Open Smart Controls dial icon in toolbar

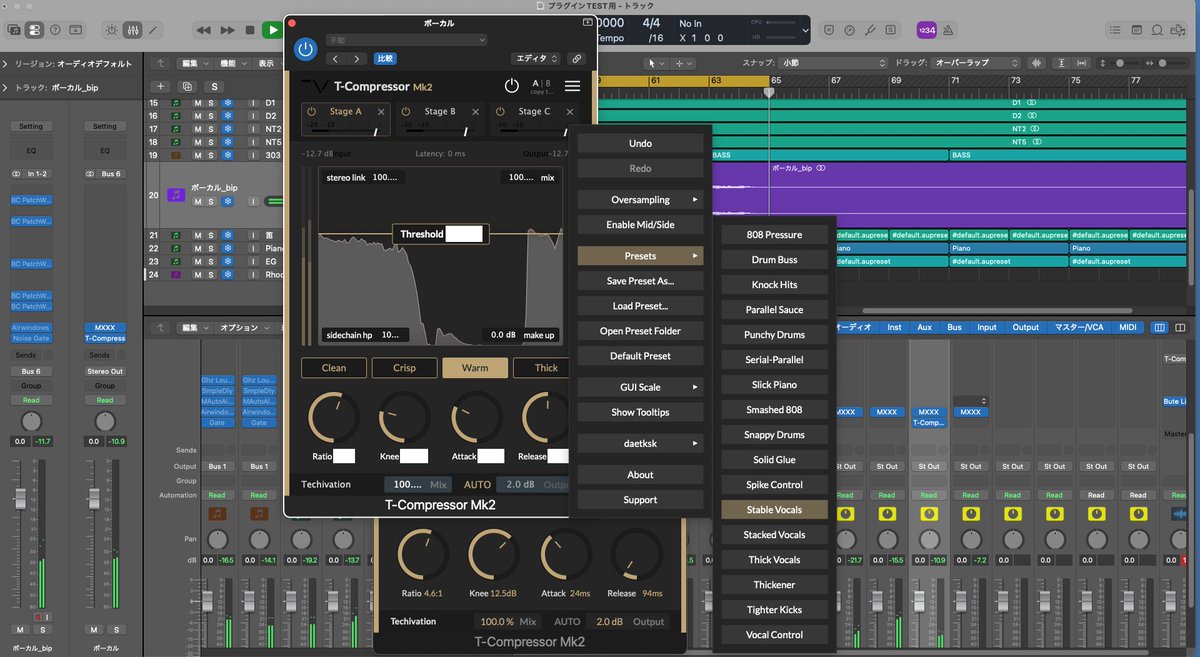point(110,31)
